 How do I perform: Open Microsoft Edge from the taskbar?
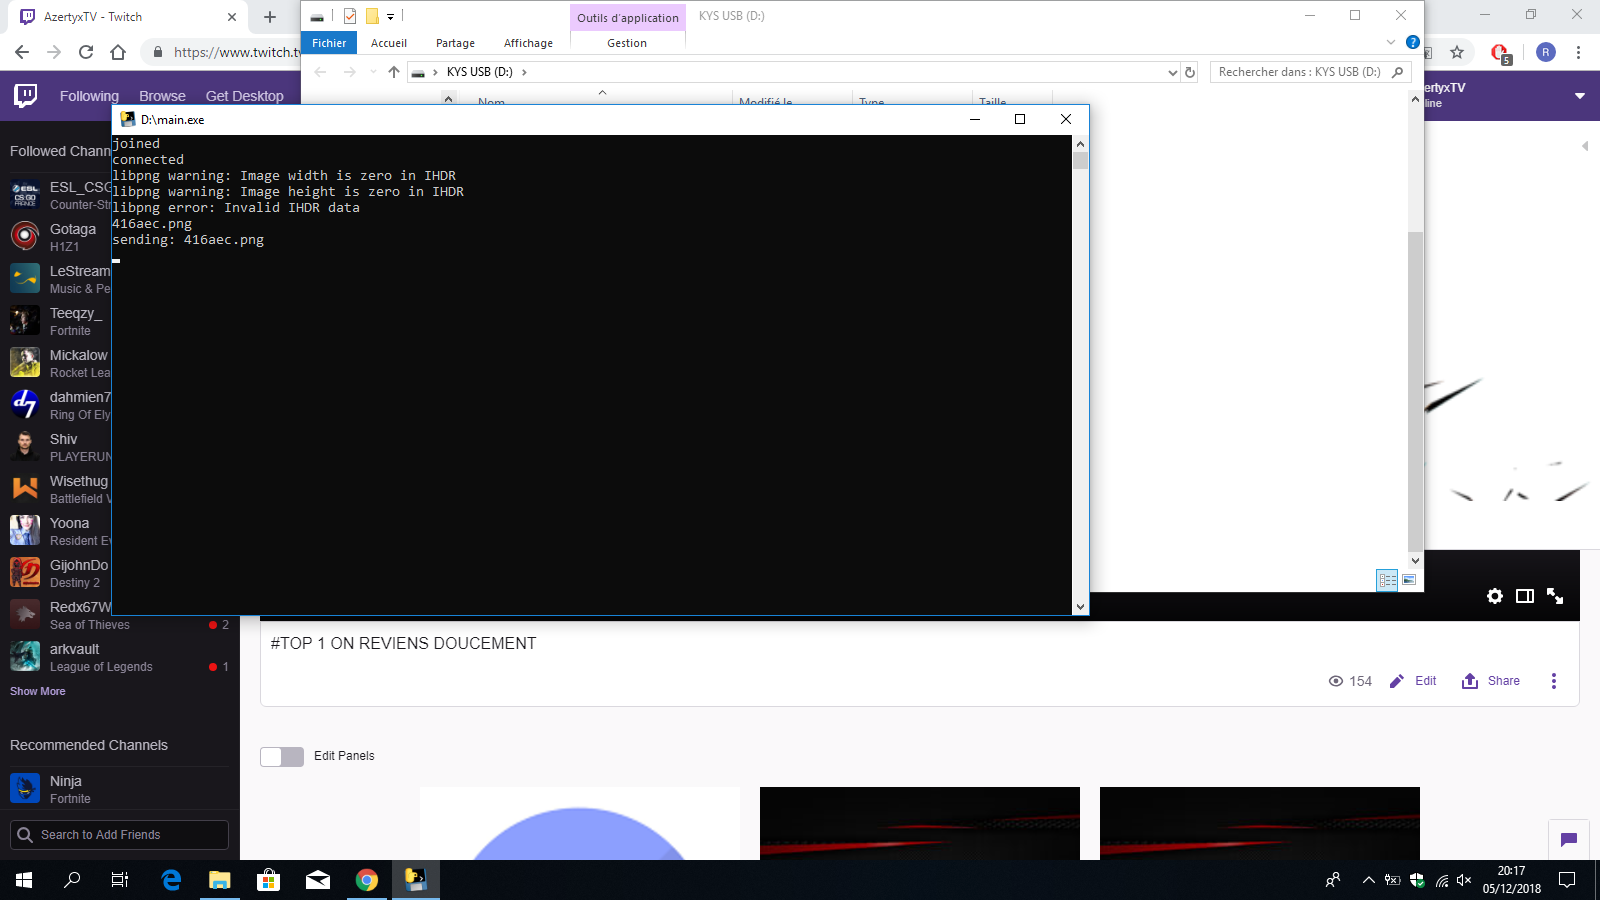171,880
